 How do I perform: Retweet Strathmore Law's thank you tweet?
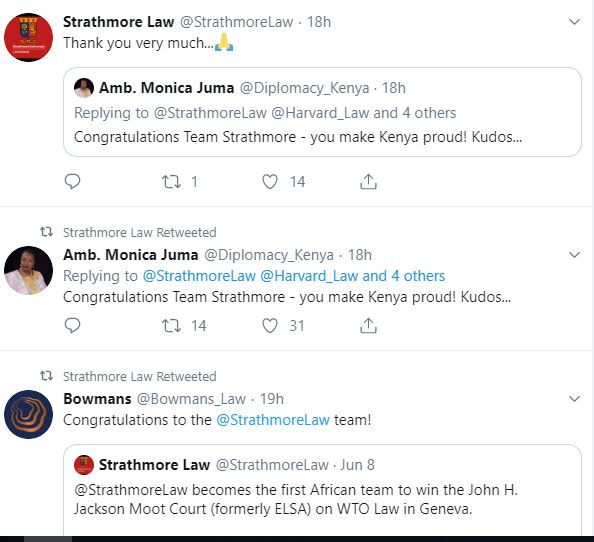pos(171,182)
